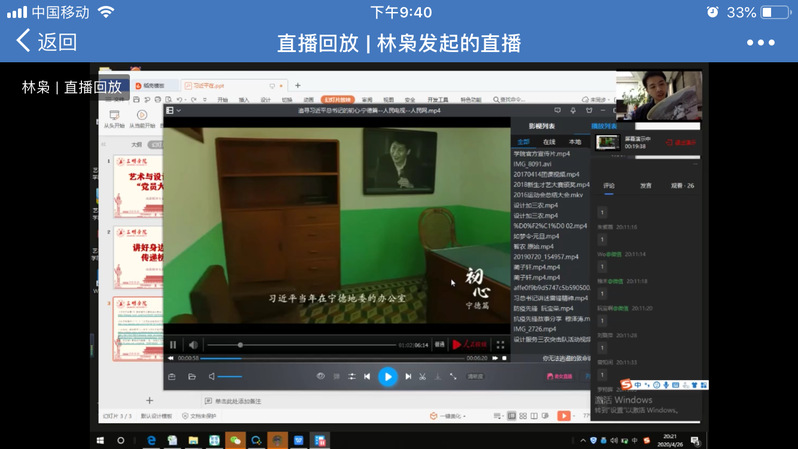
Task: Open the 开发工具 ribbon tab
Action: point(438,100)
